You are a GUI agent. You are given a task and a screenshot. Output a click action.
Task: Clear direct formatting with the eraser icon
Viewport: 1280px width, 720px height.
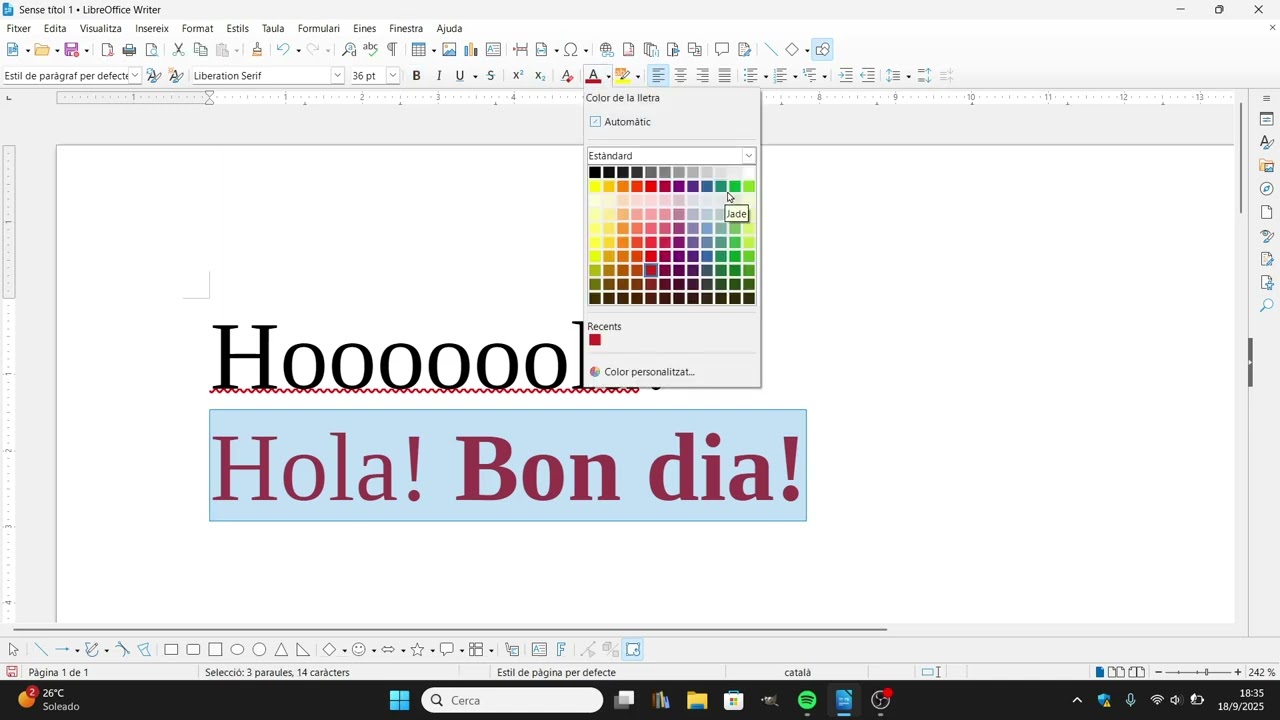coord(567,76)
